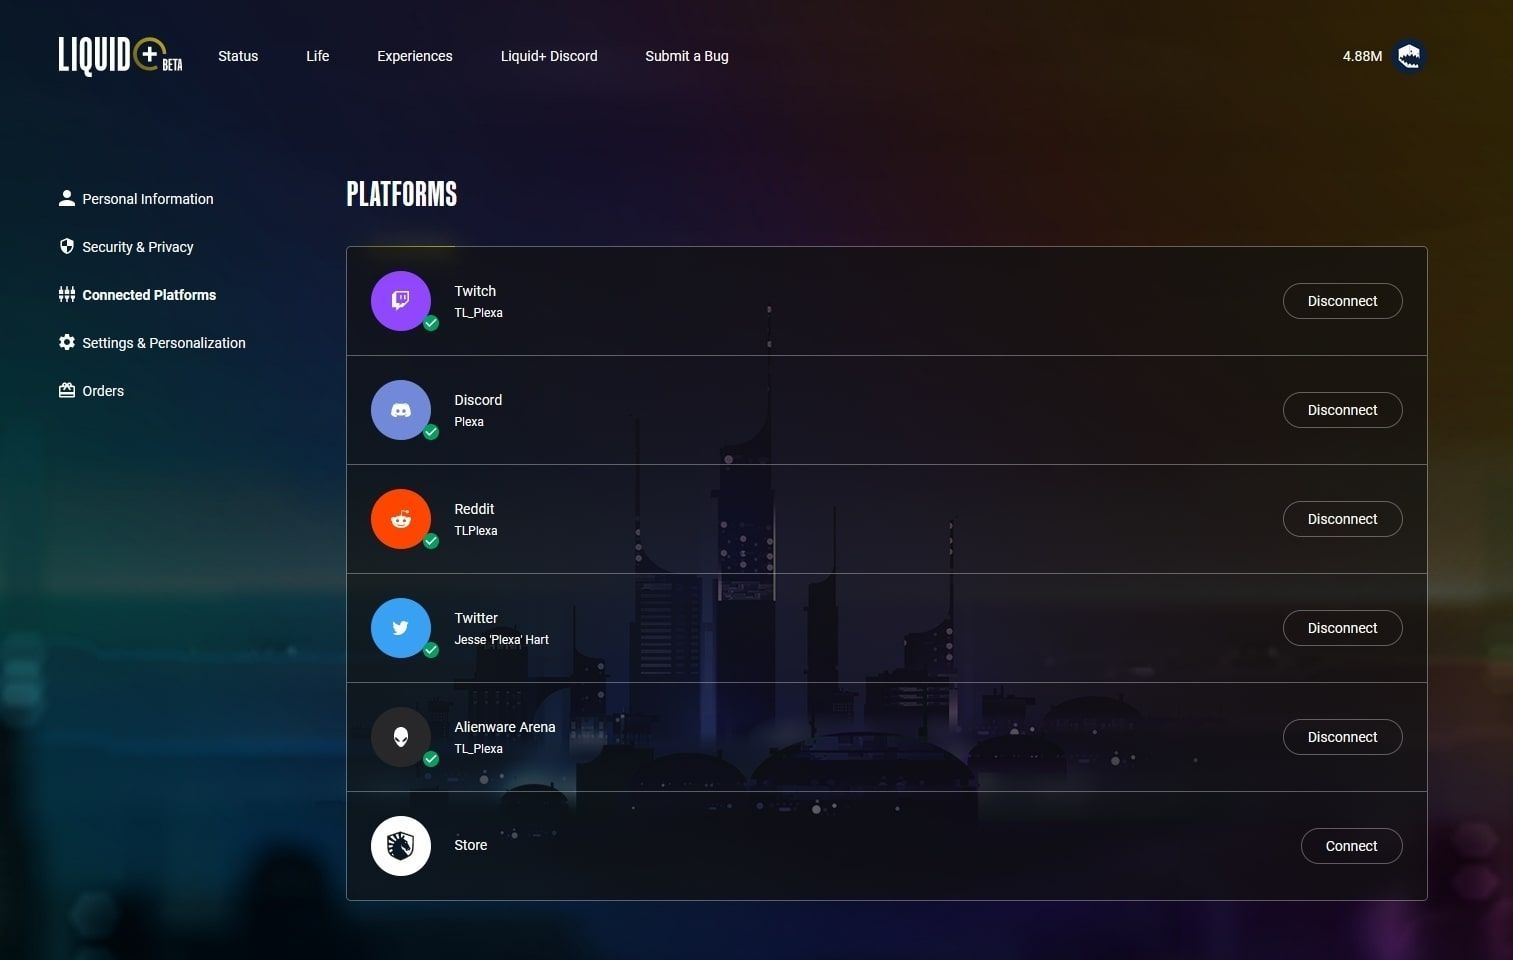
Task: Click the Team Liquid Store horse icon
Action: click(400, 845)
